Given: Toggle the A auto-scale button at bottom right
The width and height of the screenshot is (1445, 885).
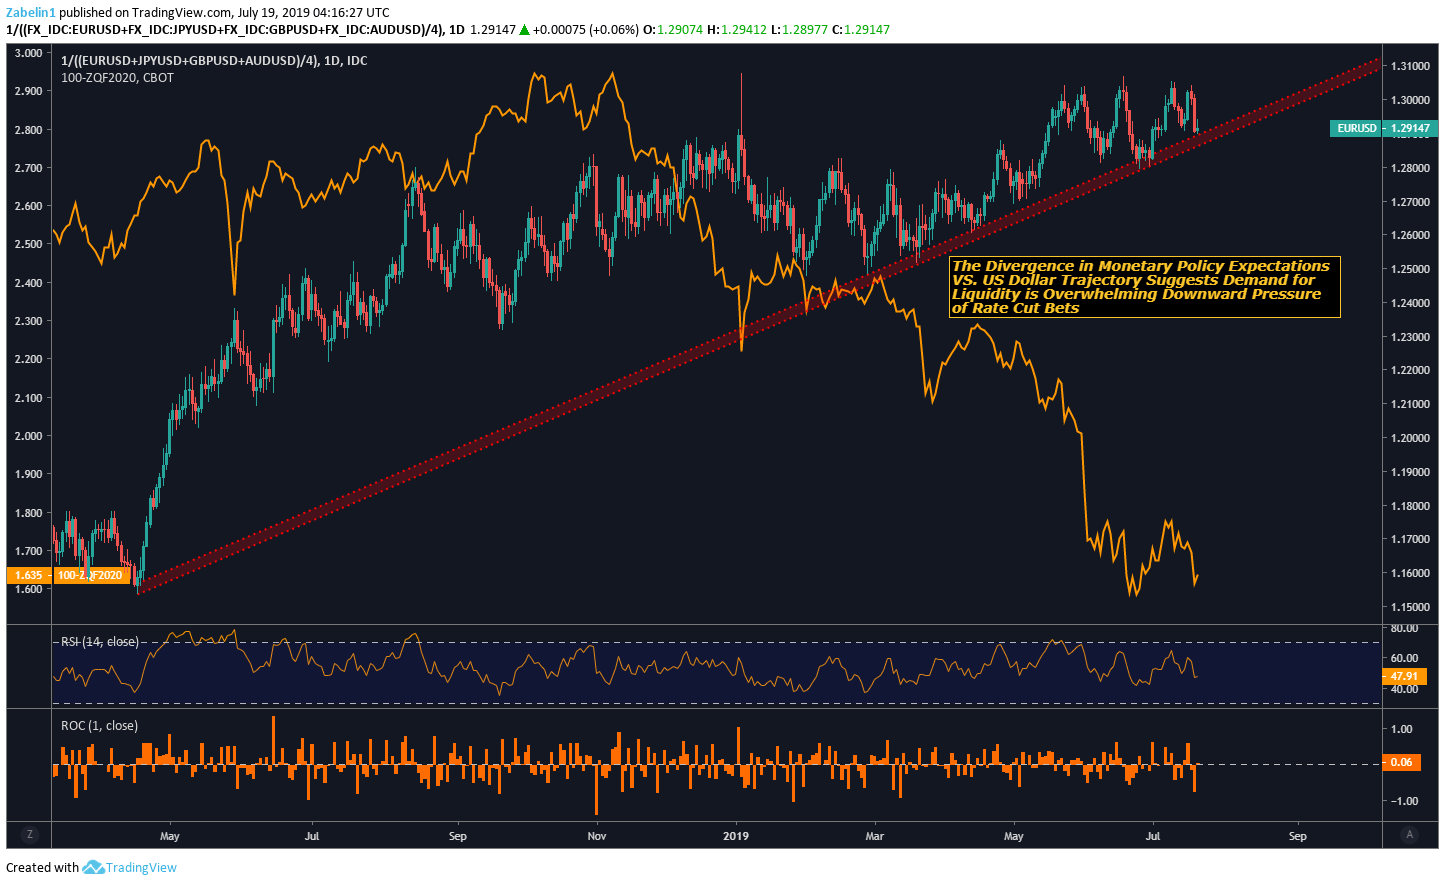Looking at the screenshot, I should pyautogui.click(x=1410, y=835).
